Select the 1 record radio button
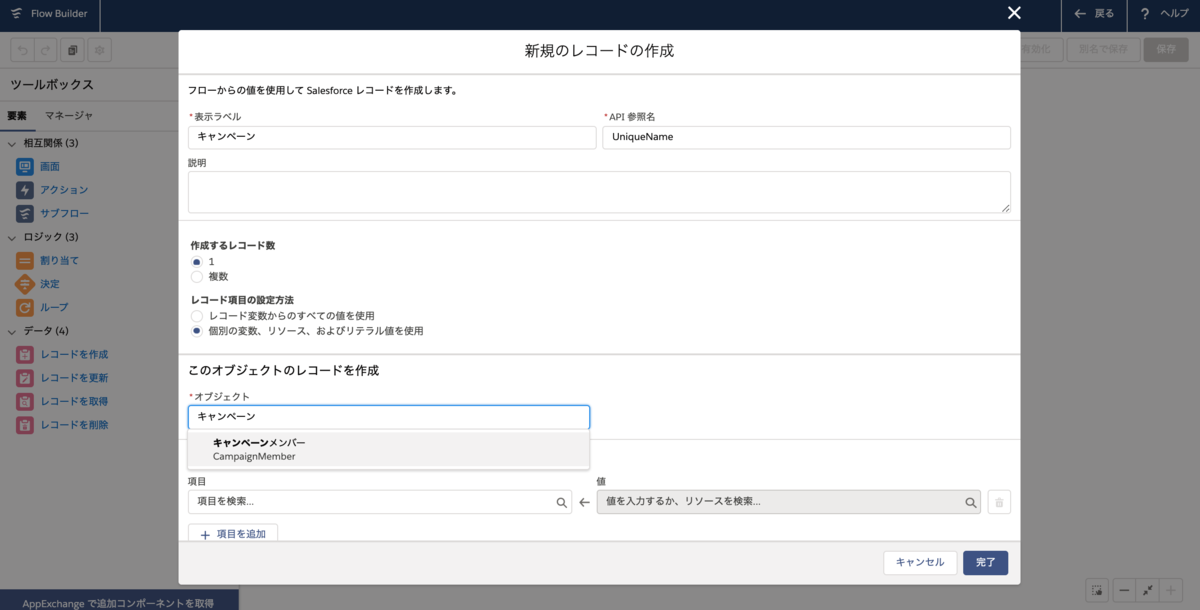 pos(197,261)
